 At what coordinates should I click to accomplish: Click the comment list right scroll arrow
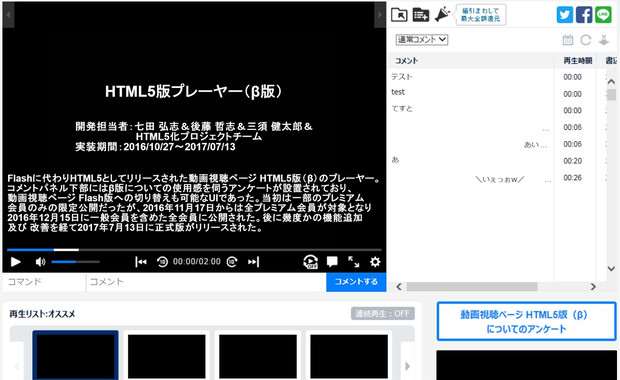point(593,287)
